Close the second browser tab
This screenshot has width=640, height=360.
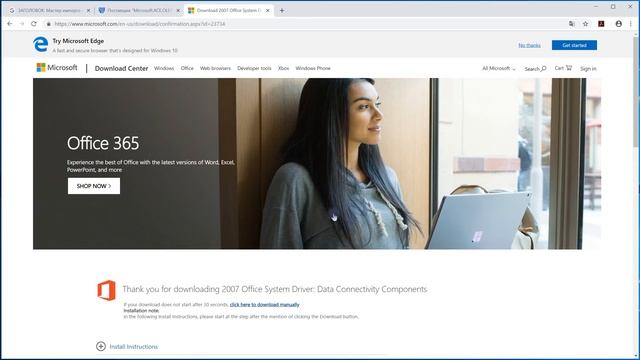pos(178,11)
